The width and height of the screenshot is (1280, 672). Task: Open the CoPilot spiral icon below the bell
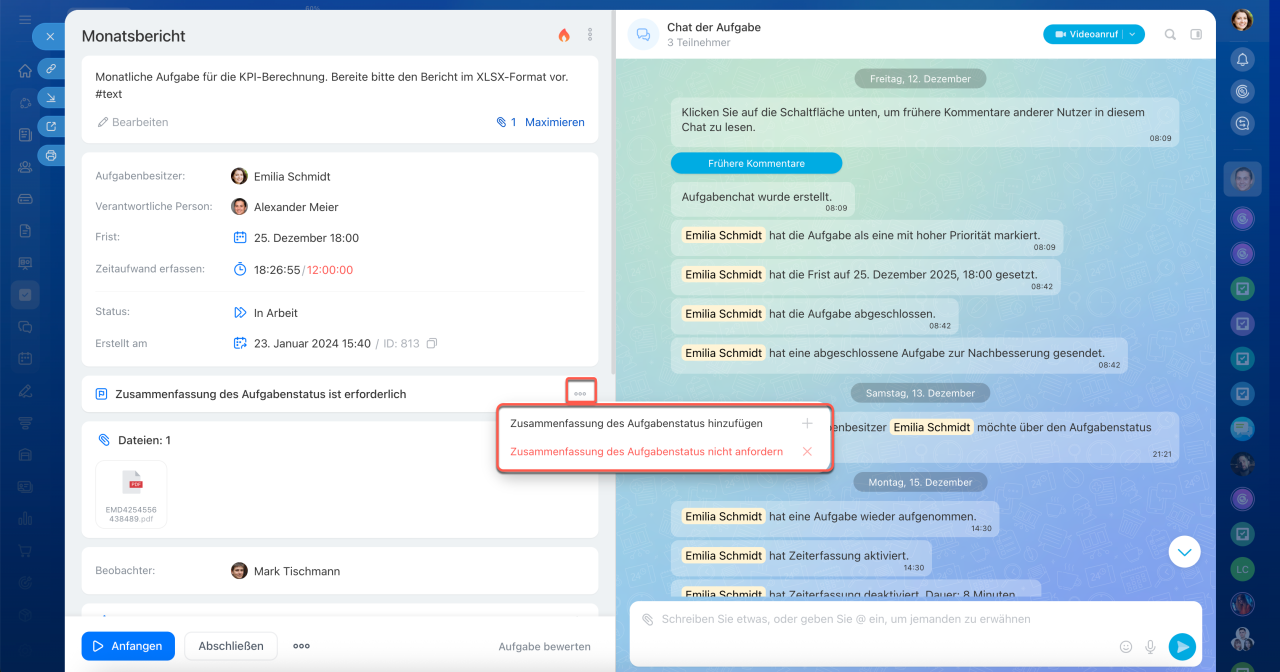(1242, 91)
